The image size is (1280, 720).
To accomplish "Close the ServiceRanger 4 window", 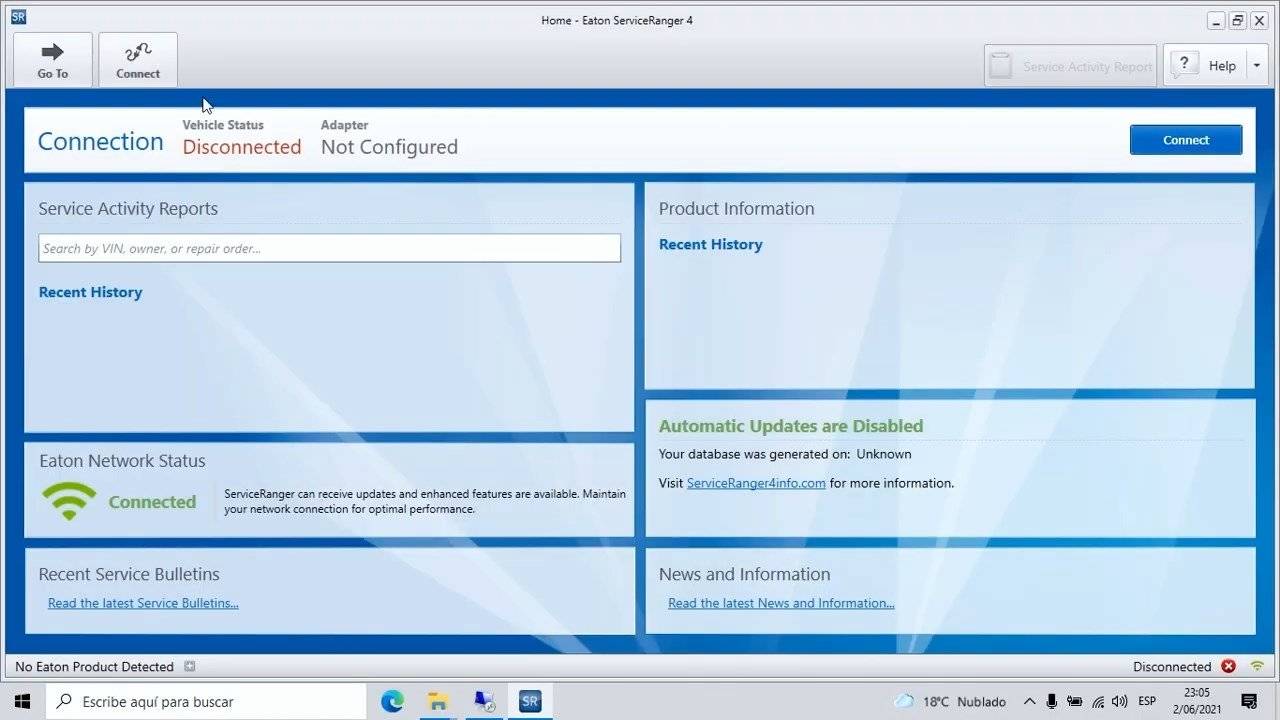I will [1259, 20].
